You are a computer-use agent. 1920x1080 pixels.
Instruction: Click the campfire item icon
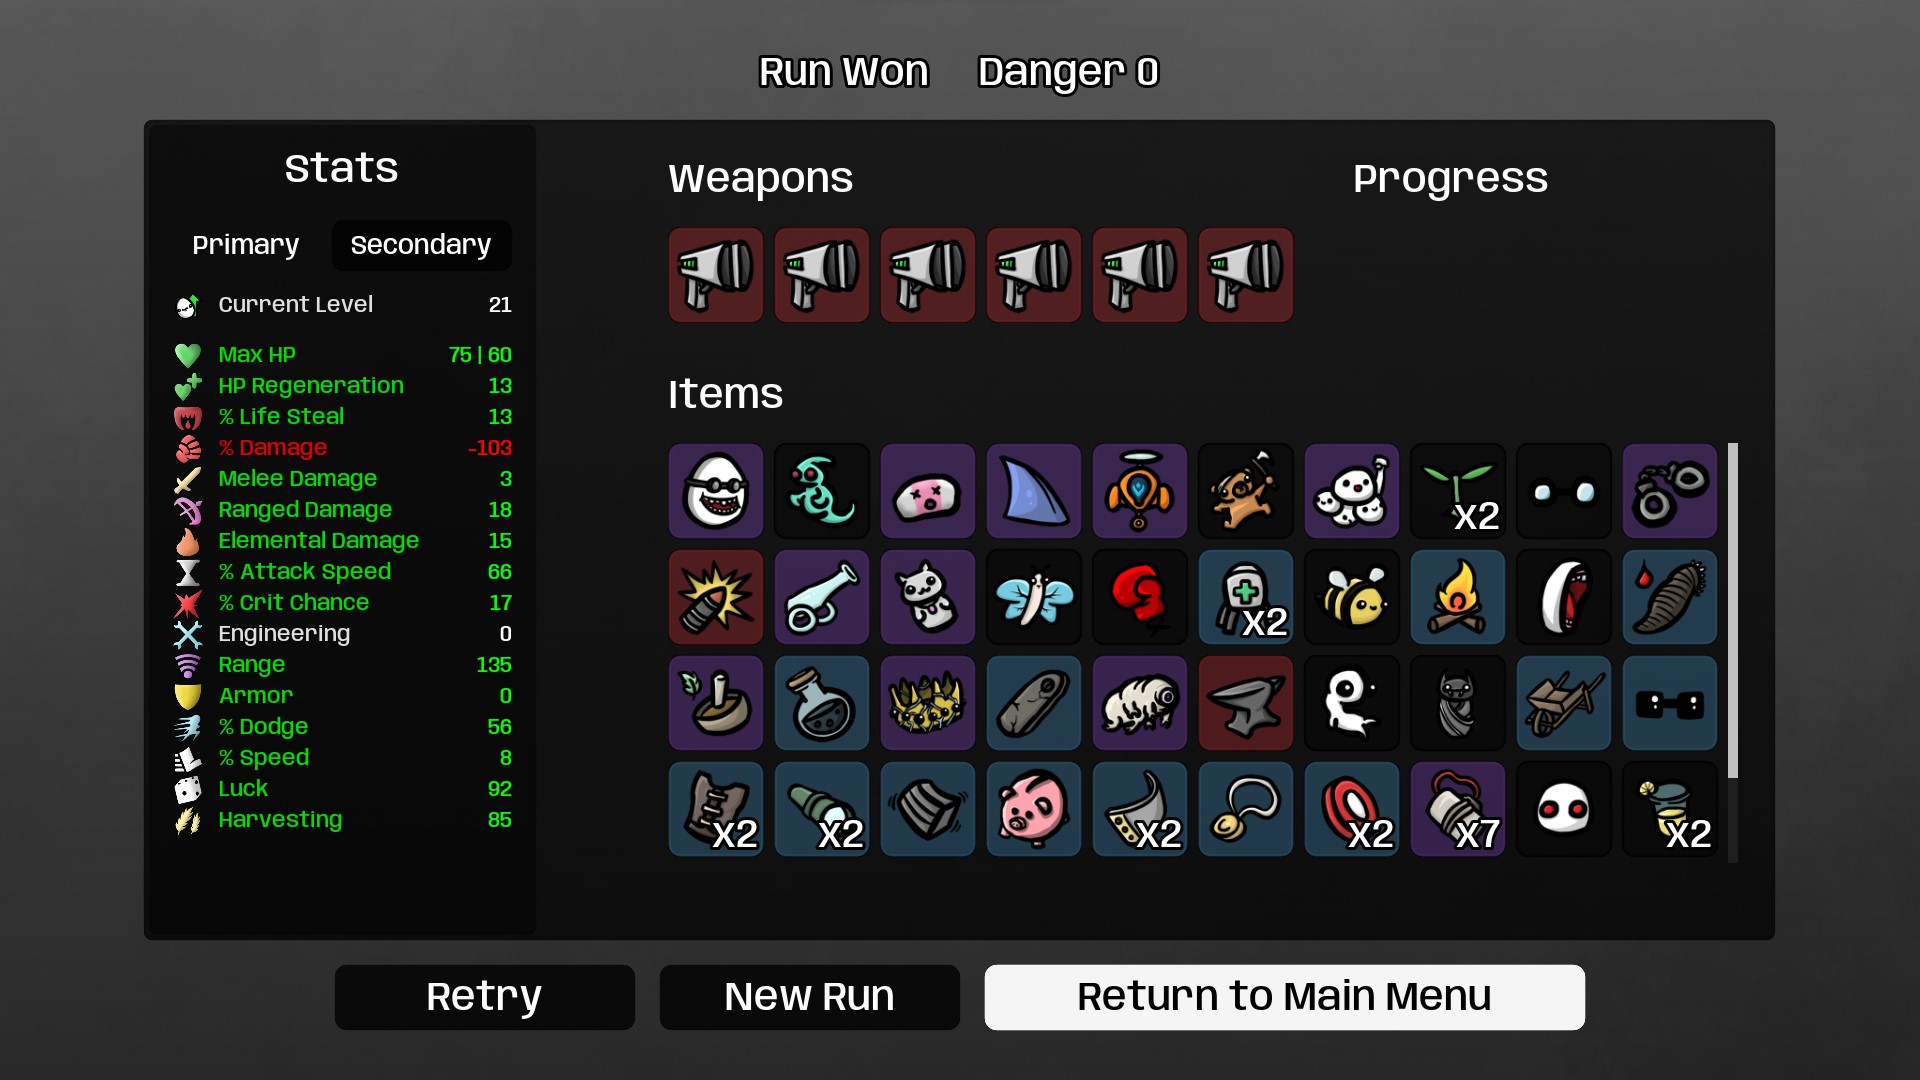[x=1458, y=597]
